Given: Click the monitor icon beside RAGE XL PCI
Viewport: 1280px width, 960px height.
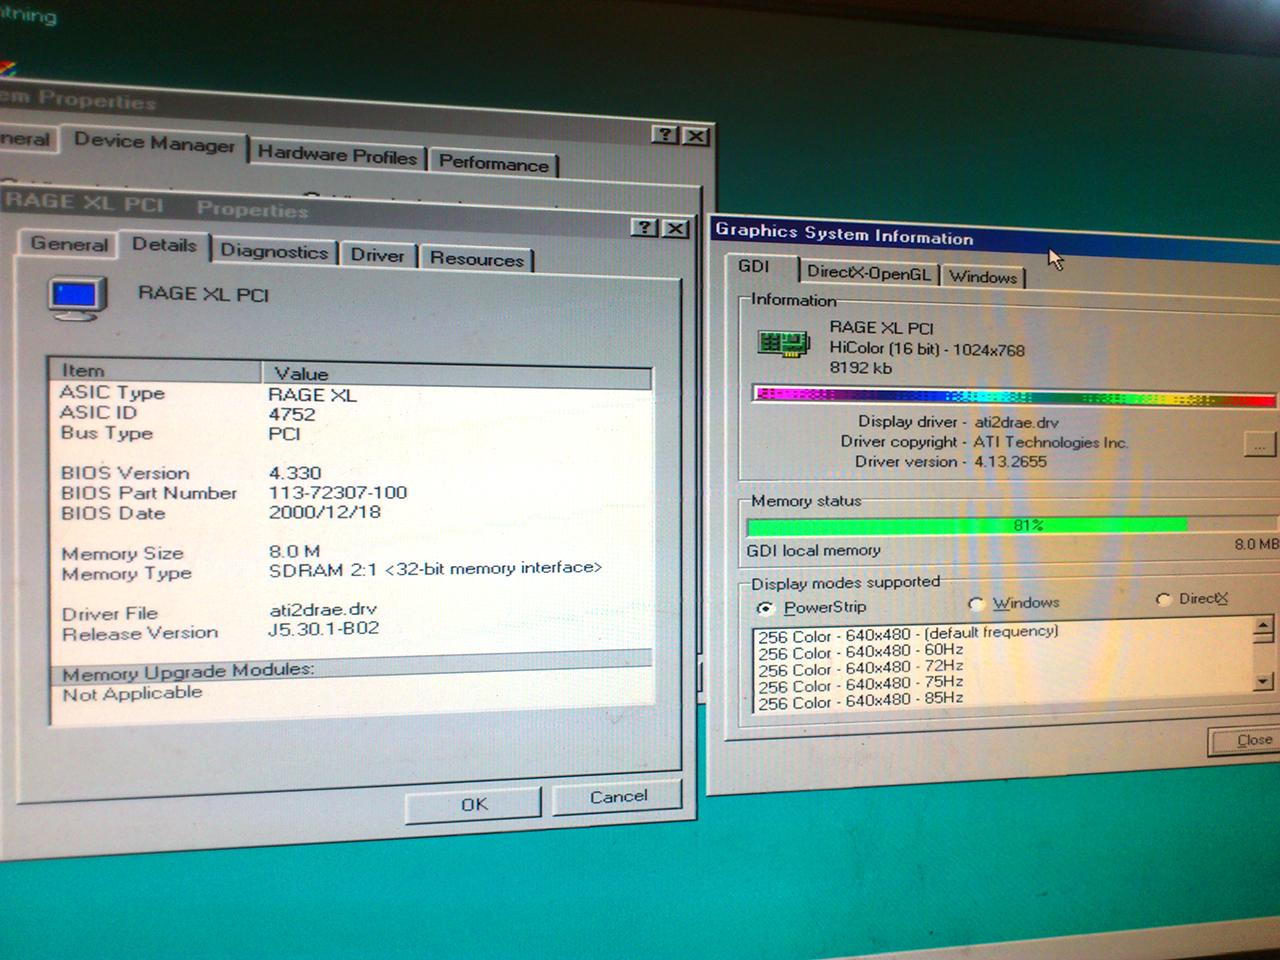Looking at the screenshot, I should 77,299.
